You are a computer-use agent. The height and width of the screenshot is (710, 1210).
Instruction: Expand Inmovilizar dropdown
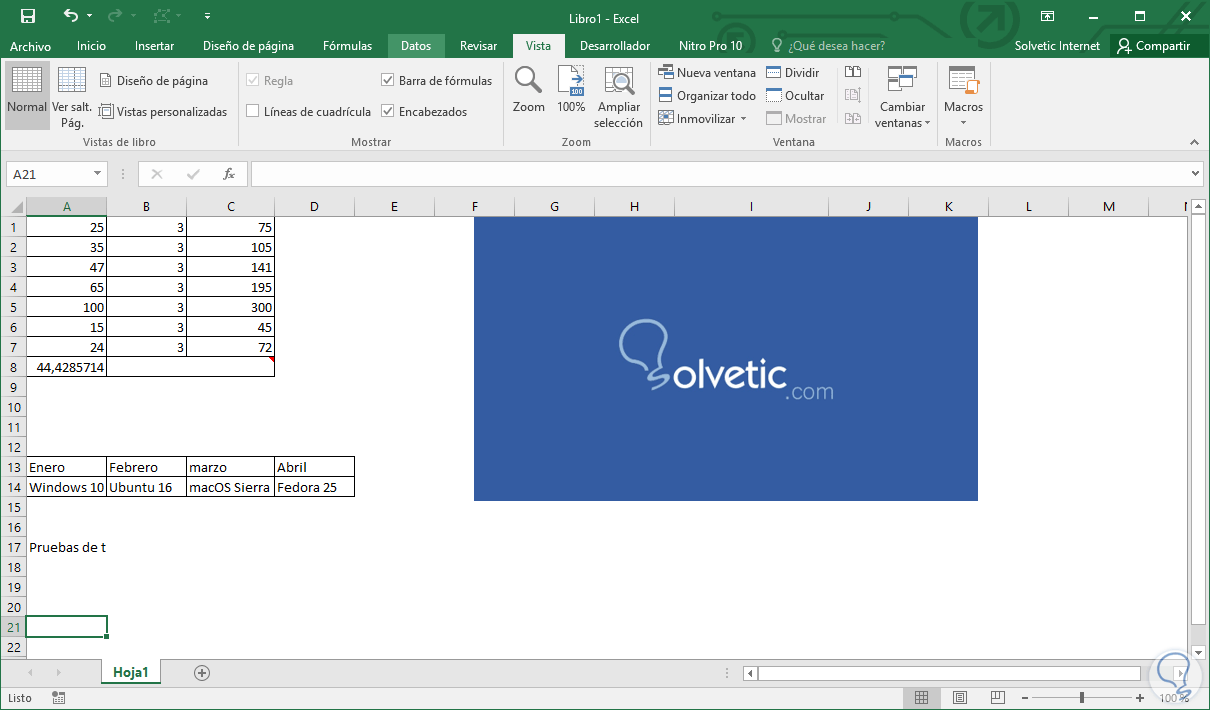coord(743,119)
